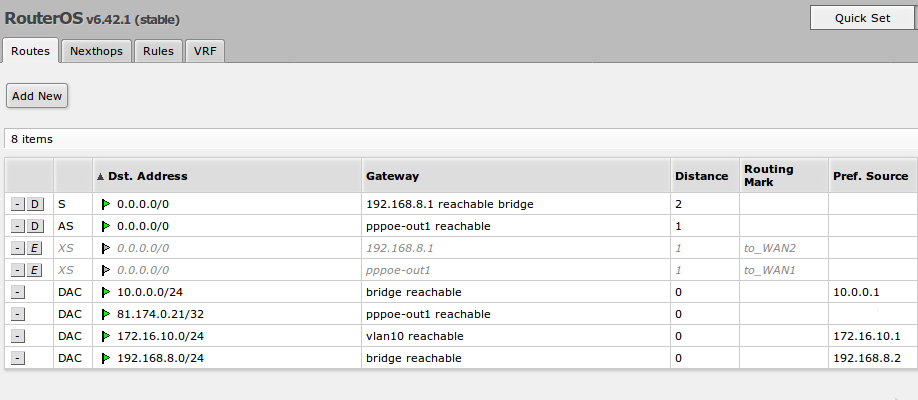Click gray flag icon of to_WAN2 route
Image resolution: width=918 pixels, height=400 pixels.
click(x=107, y=248)
